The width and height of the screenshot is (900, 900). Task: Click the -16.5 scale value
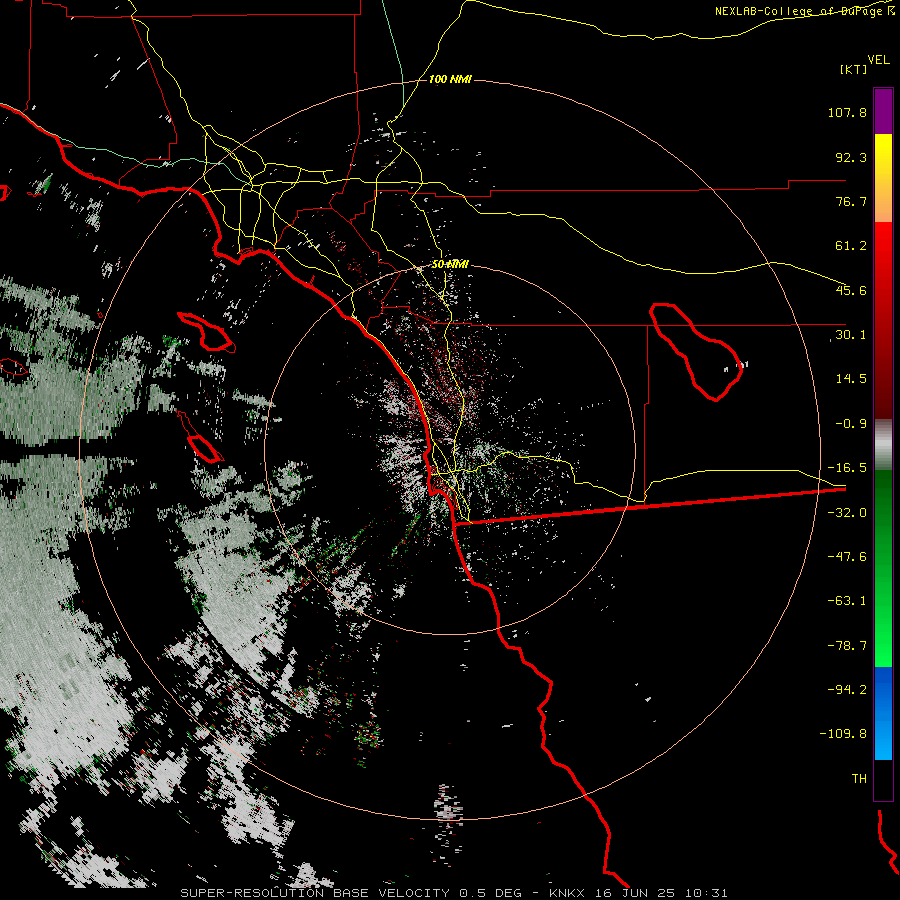(847, 468)
